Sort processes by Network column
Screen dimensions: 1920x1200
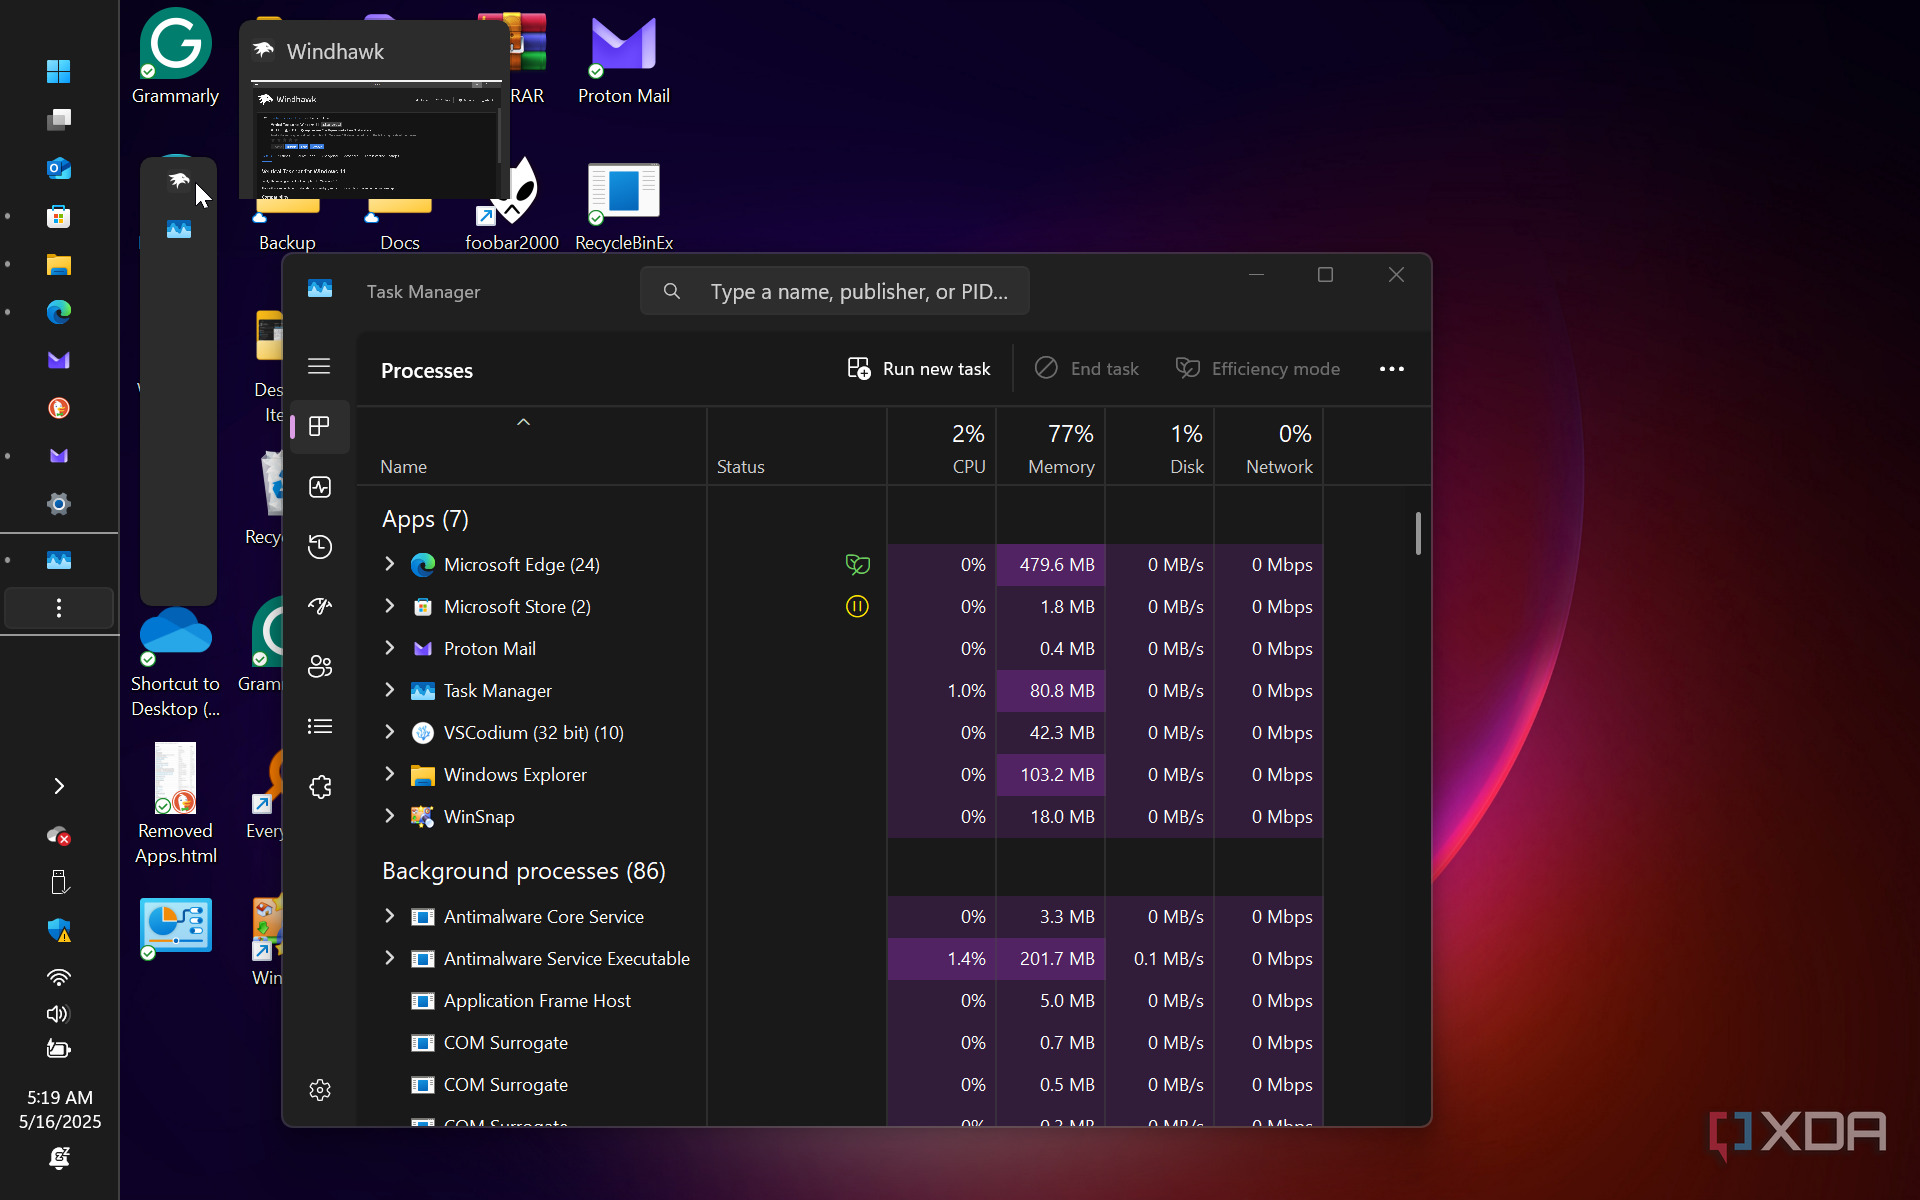point(1269,447)
